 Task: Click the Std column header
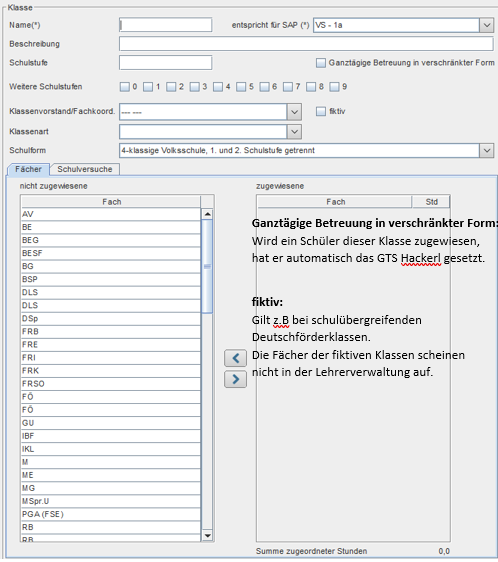click(431, 202)
